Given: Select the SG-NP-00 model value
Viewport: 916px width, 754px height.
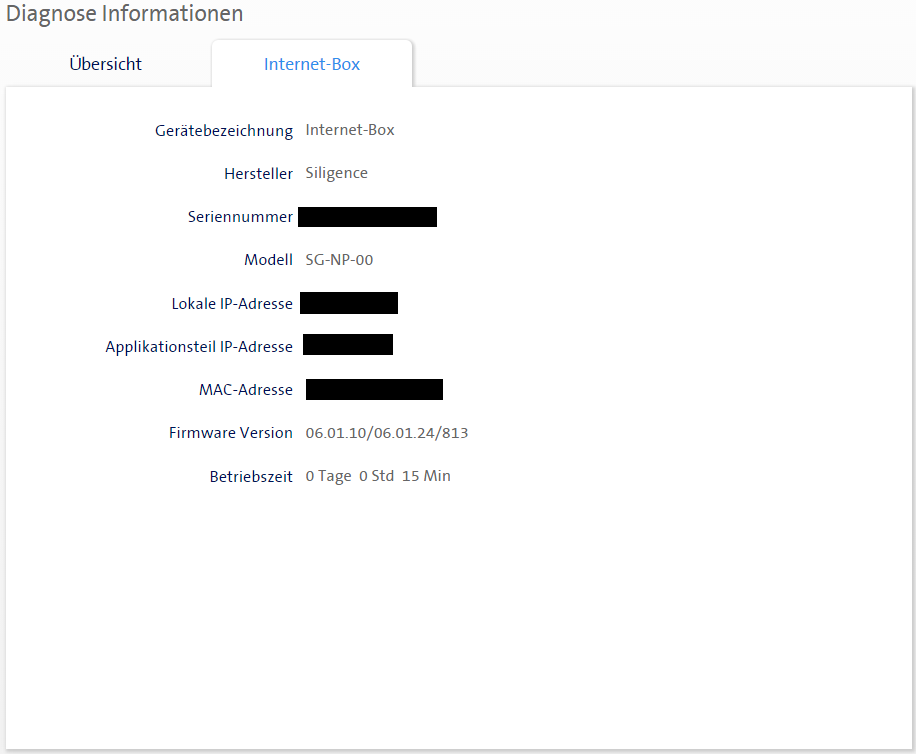Looking at the screenshot, I should pos(339,260).
